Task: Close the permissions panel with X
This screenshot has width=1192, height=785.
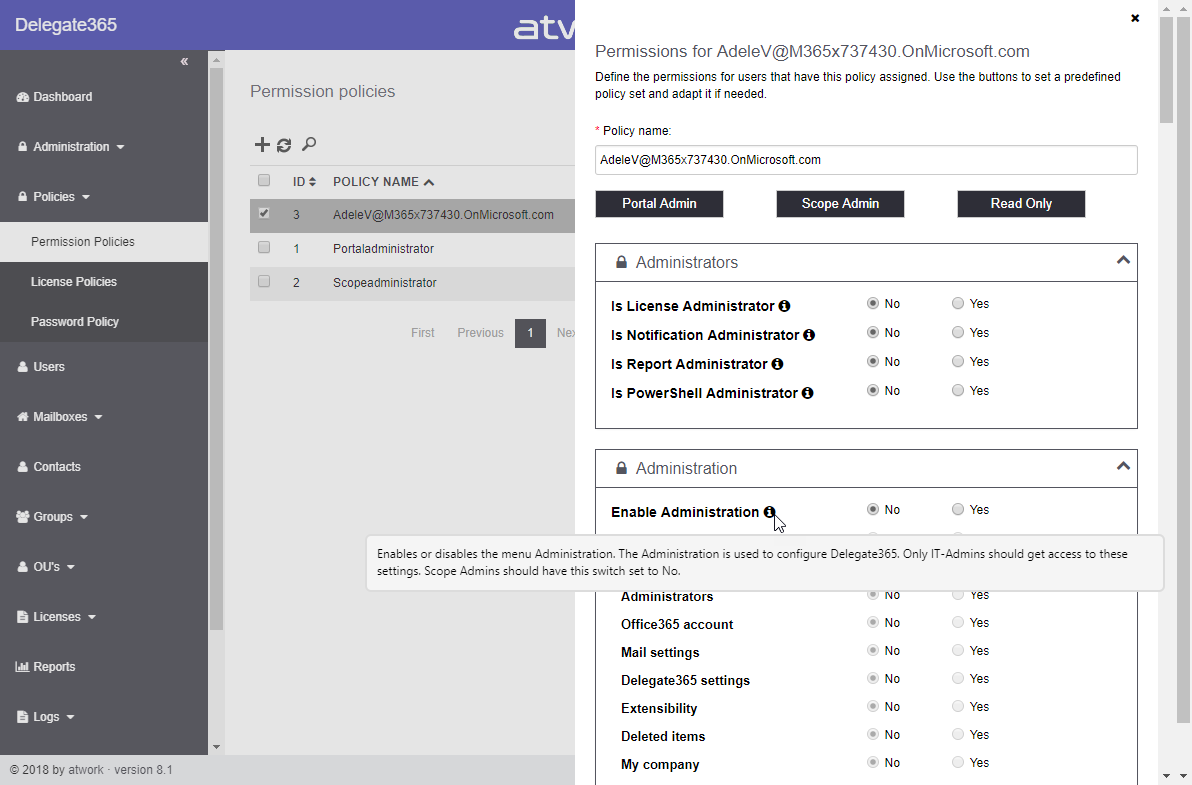Action: [x=1135, y=18]
